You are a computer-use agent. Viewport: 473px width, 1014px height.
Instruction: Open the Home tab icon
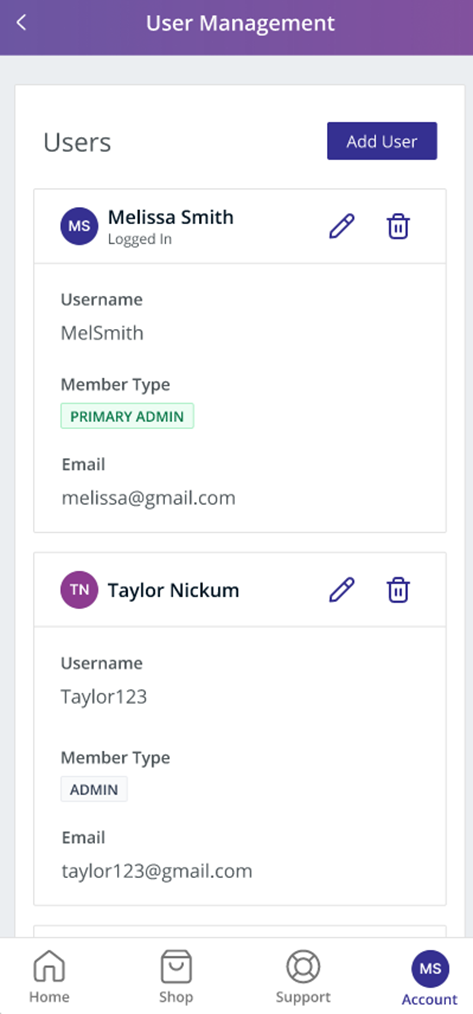(x=49, y=967)
